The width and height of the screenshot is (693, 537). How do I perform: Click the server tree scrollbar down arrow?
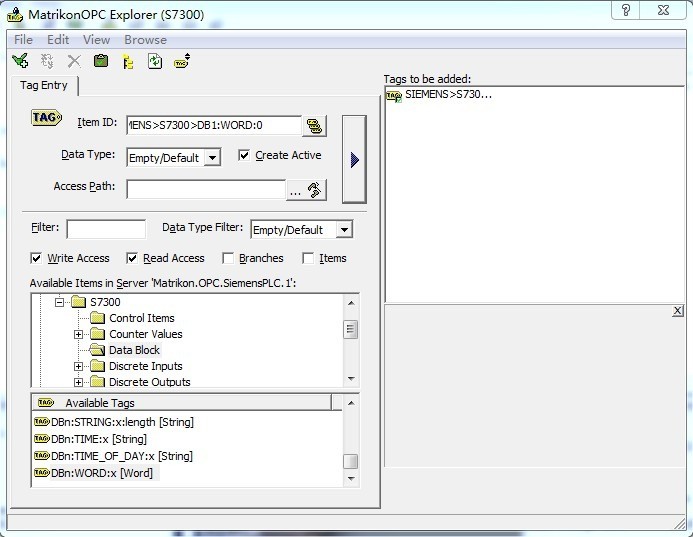pyautogui.click(x=351, y=379)
